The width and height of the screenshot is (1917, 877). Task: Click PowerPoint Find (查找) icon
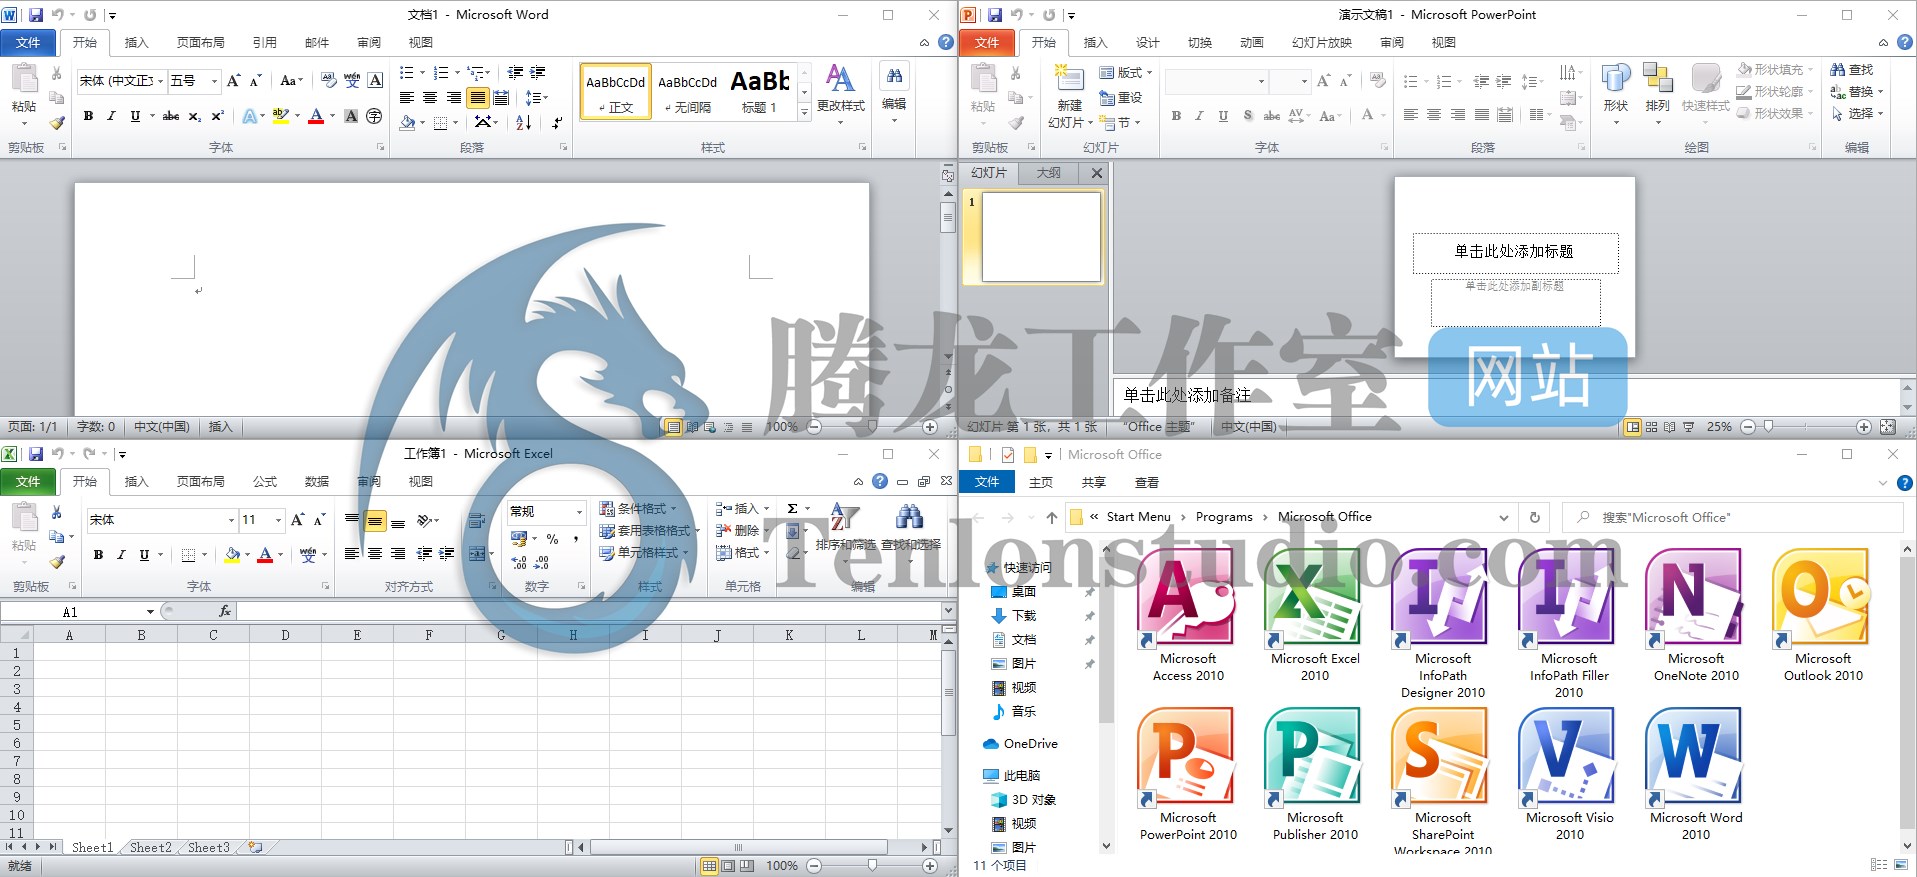point(1852,70)
